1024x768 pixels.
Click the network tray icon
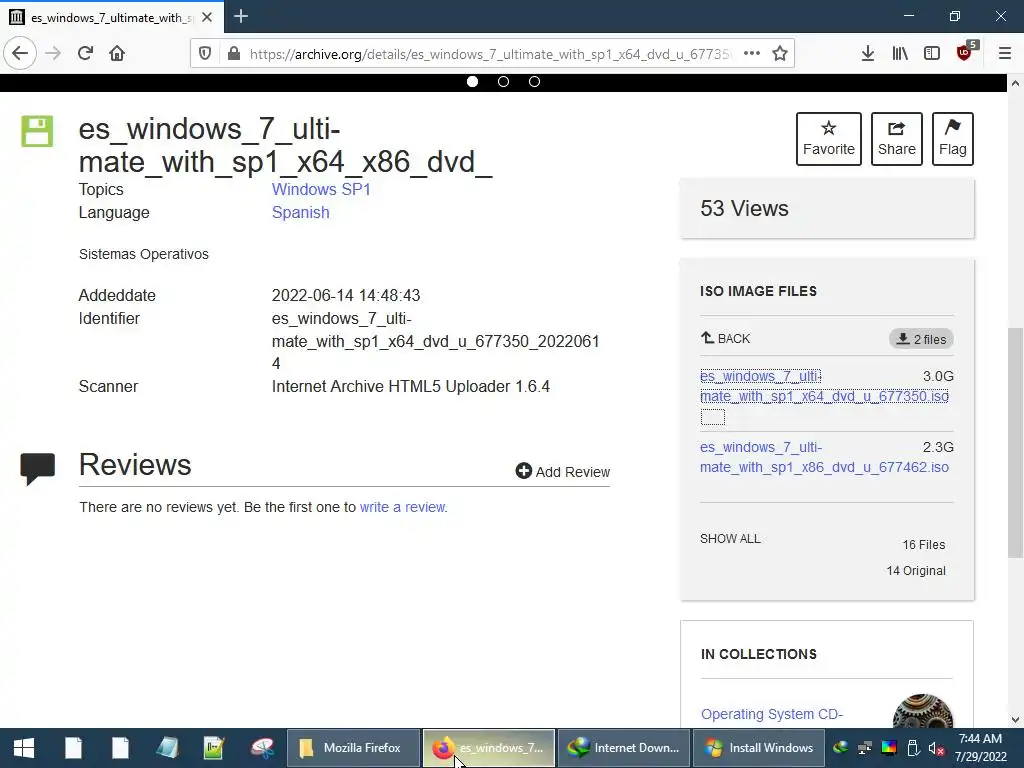coord(865,748)
